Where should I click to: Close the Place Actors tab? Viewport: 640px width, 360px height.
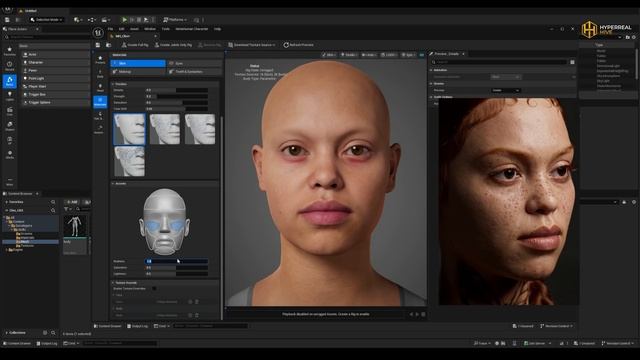coord(37,29)
